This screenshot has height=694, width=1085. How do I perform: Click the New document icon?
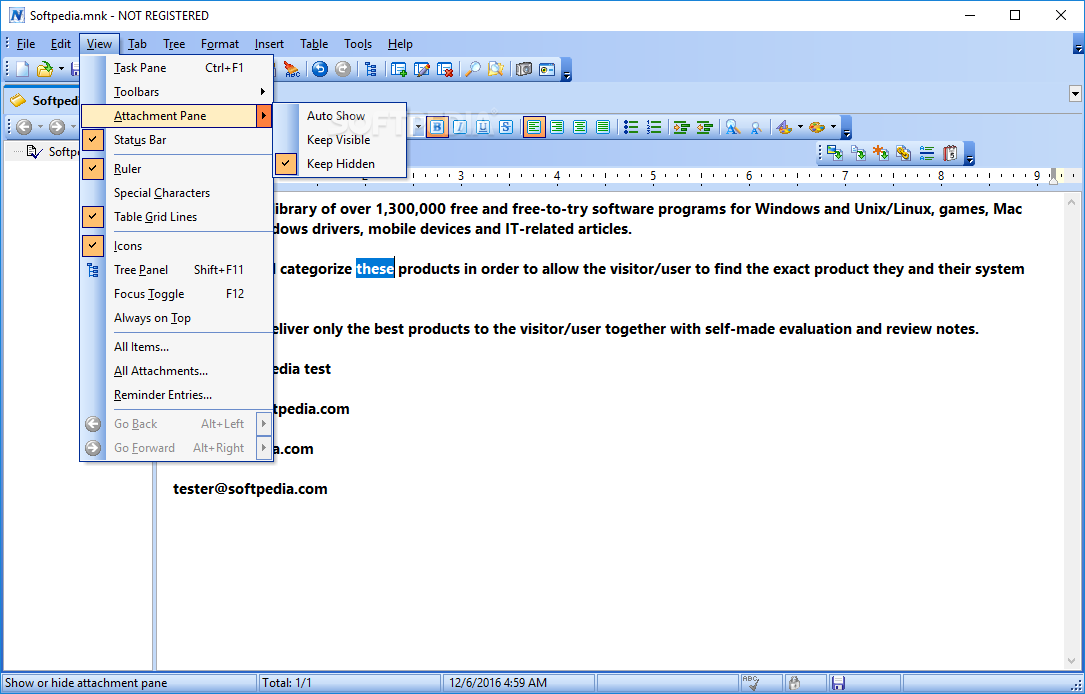click(23, 69)
